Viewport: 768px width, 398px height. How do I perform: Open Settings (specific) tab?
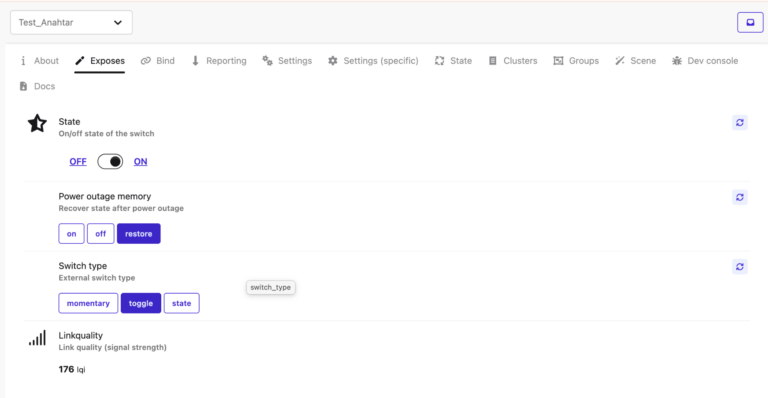(373, 61)
